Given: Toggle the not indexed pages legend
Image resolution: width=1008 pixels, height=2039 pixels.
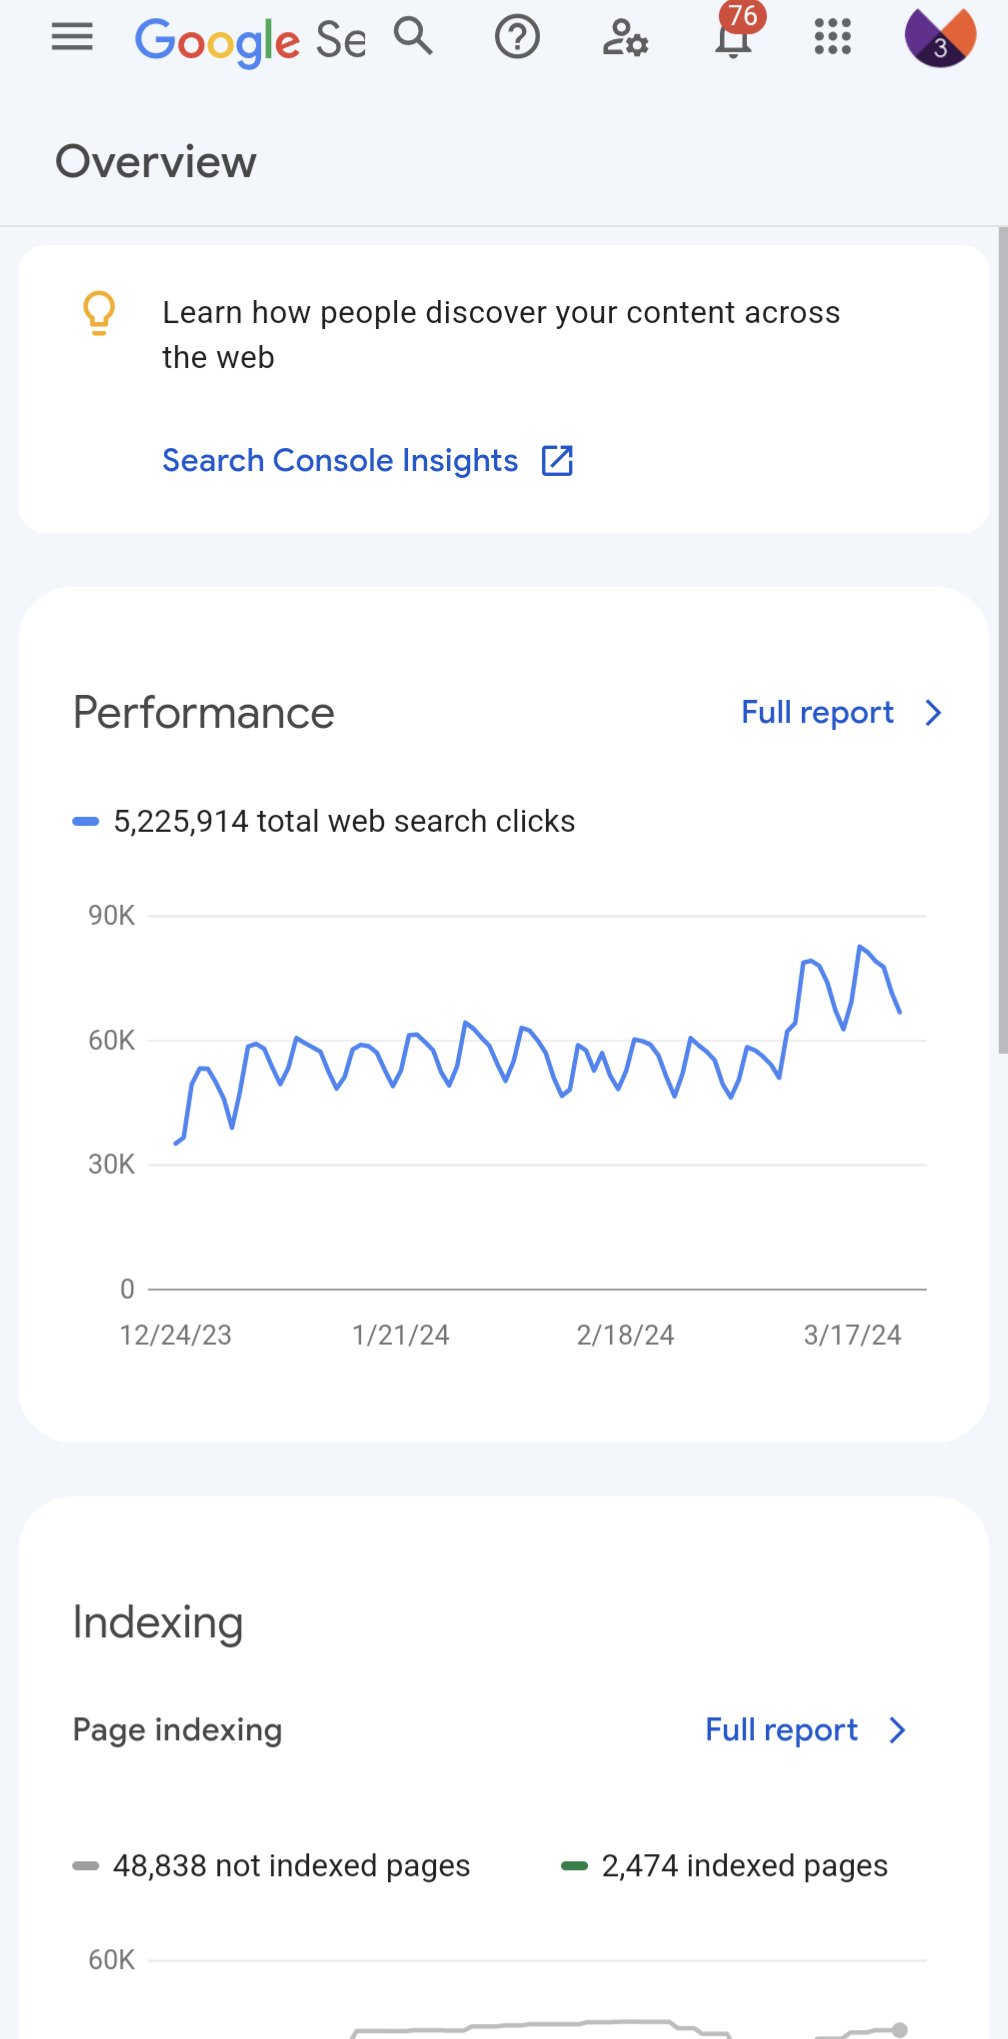Looking at the screenshot, I should [272, 1866].
